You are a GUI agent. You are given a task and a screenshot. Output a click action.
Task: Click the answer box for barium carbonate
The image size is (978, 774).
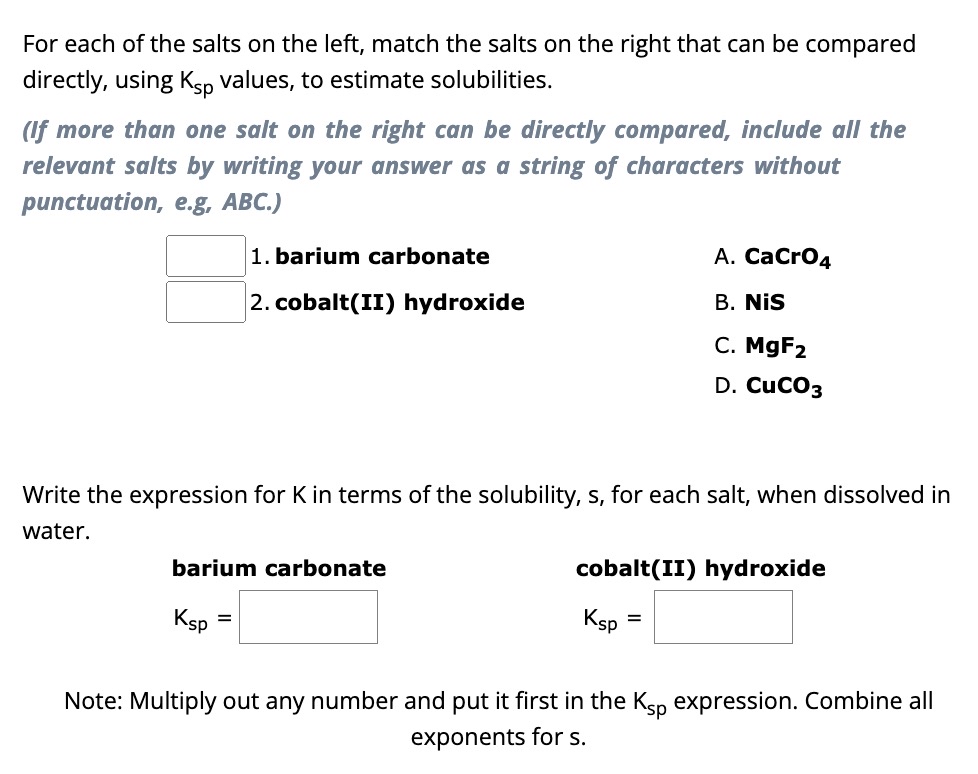pos(204,256)
